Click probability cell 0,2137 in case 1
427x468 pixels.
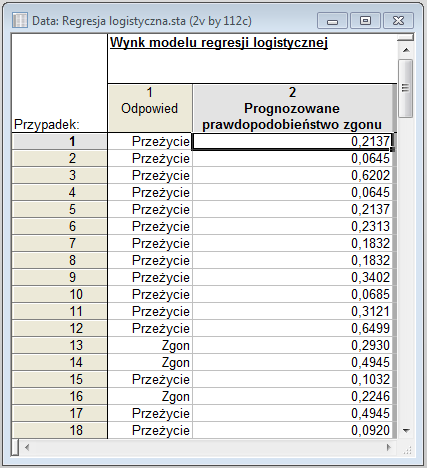292,141
